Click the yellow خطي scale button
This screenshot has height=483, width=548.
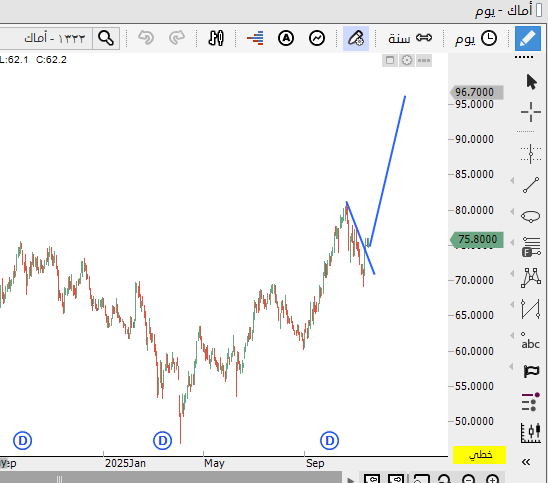[480, 455]
